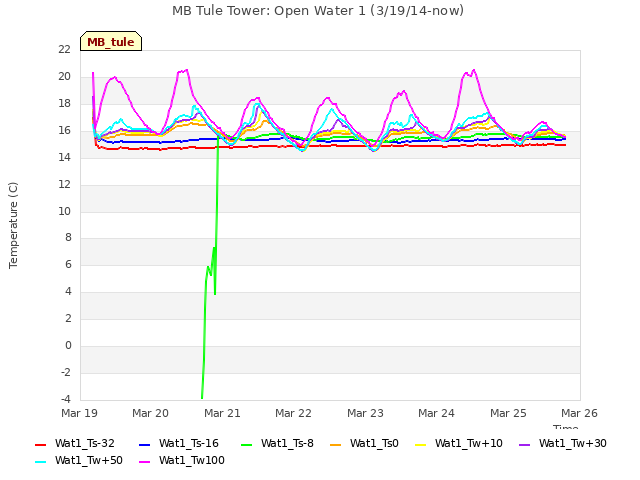Image resolution: width=640 pixels, height=480 pixels.
Task: Click the 'Mar 21' x-axis tick label
Action: tap(222, 413)
